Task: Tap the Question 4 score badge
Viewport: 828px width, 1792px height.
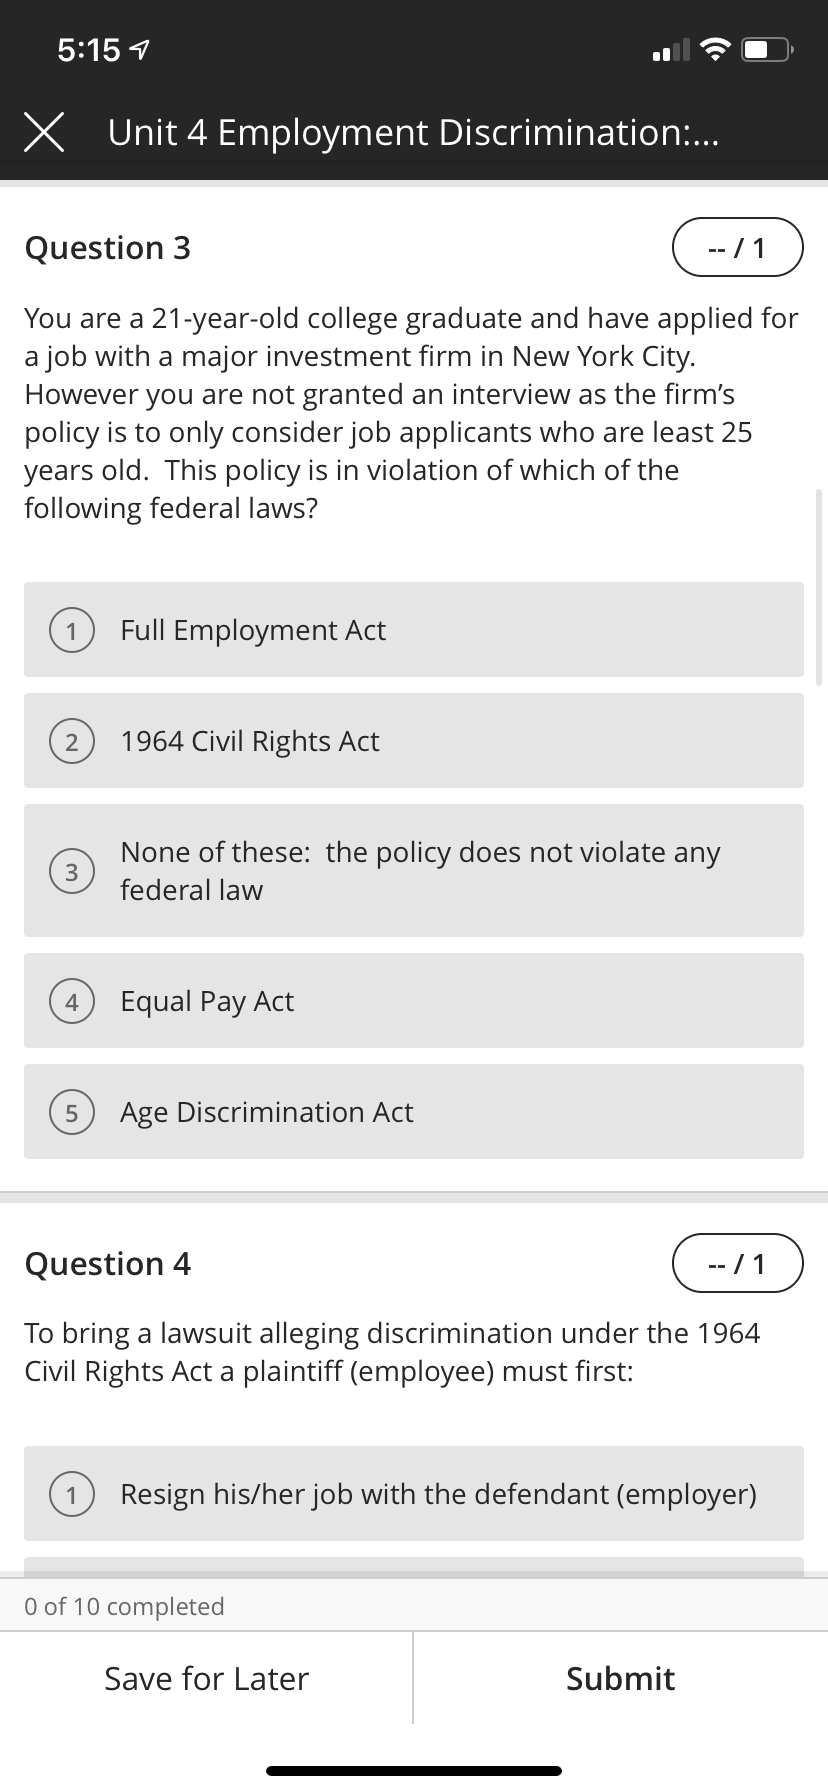Action: pos(738,1263)
